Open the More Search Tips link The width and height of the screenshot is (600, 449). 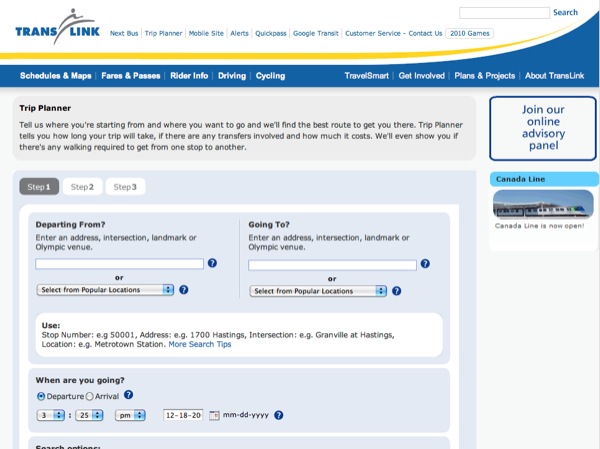pyautogui.click(x=199, y=344)
